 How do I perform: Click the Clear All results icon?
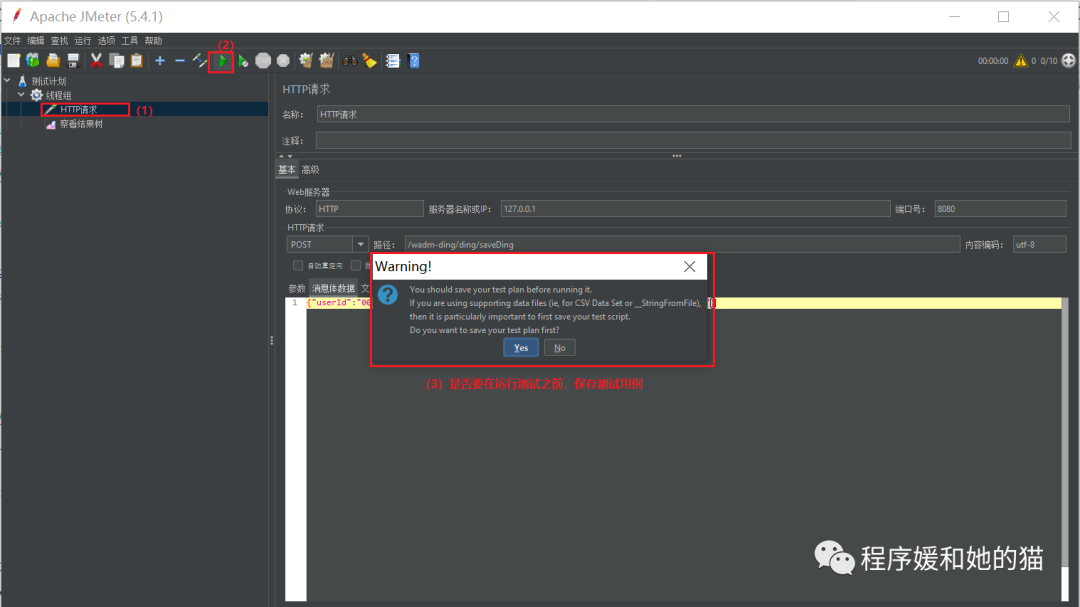pos(326,61)
